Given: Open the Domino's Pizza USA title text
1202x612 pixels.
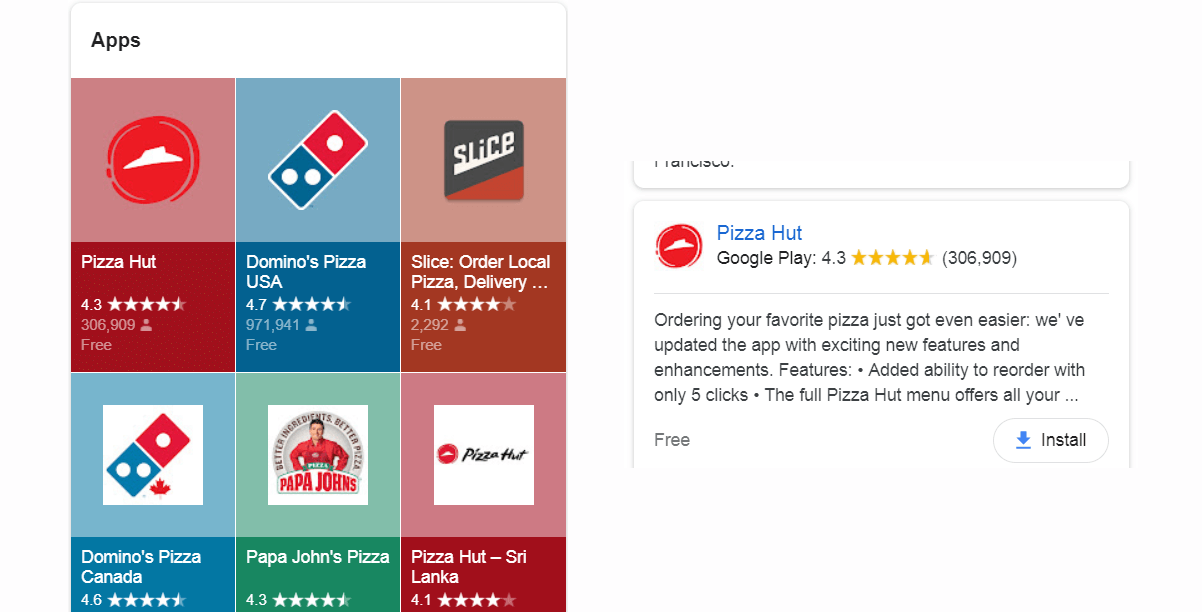Looking at the screenshot, I should [306, 272].
